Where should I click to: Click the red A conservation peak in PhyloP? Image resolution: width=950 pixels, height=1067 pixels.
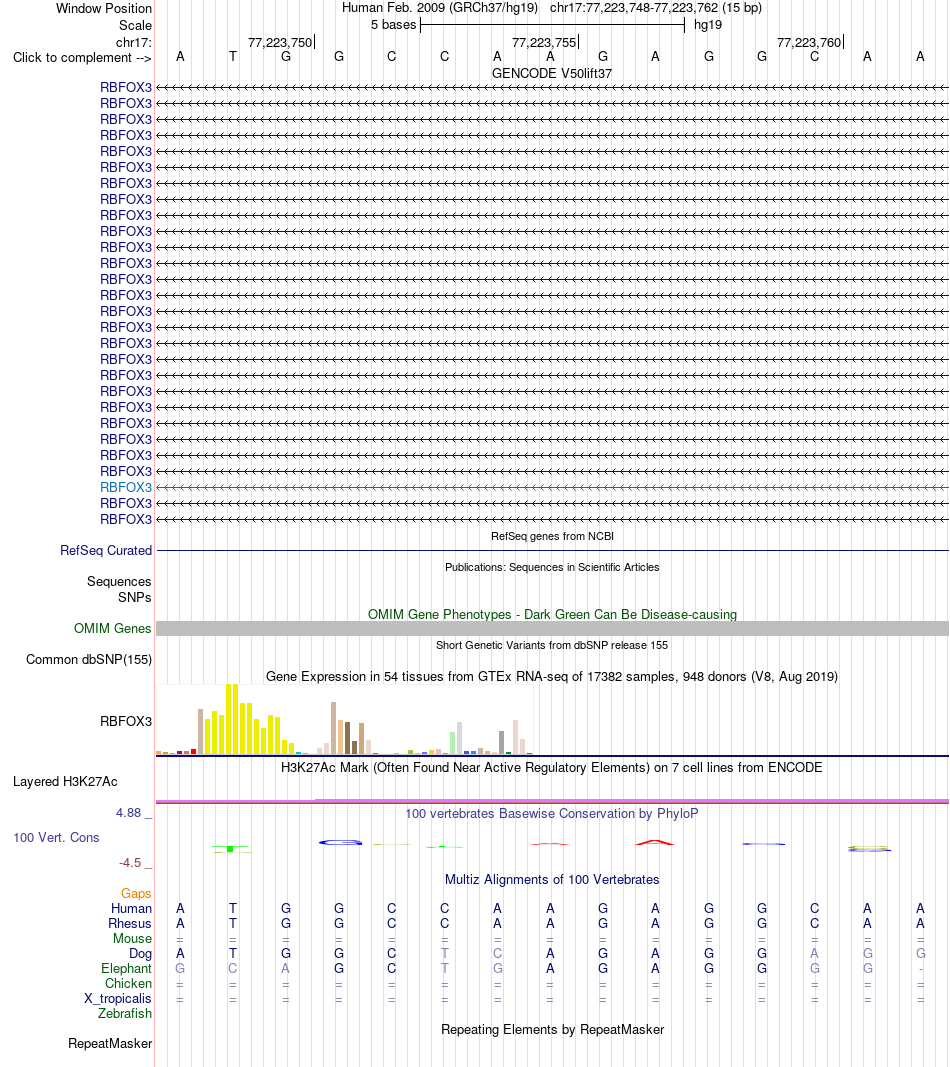(655, 842)
